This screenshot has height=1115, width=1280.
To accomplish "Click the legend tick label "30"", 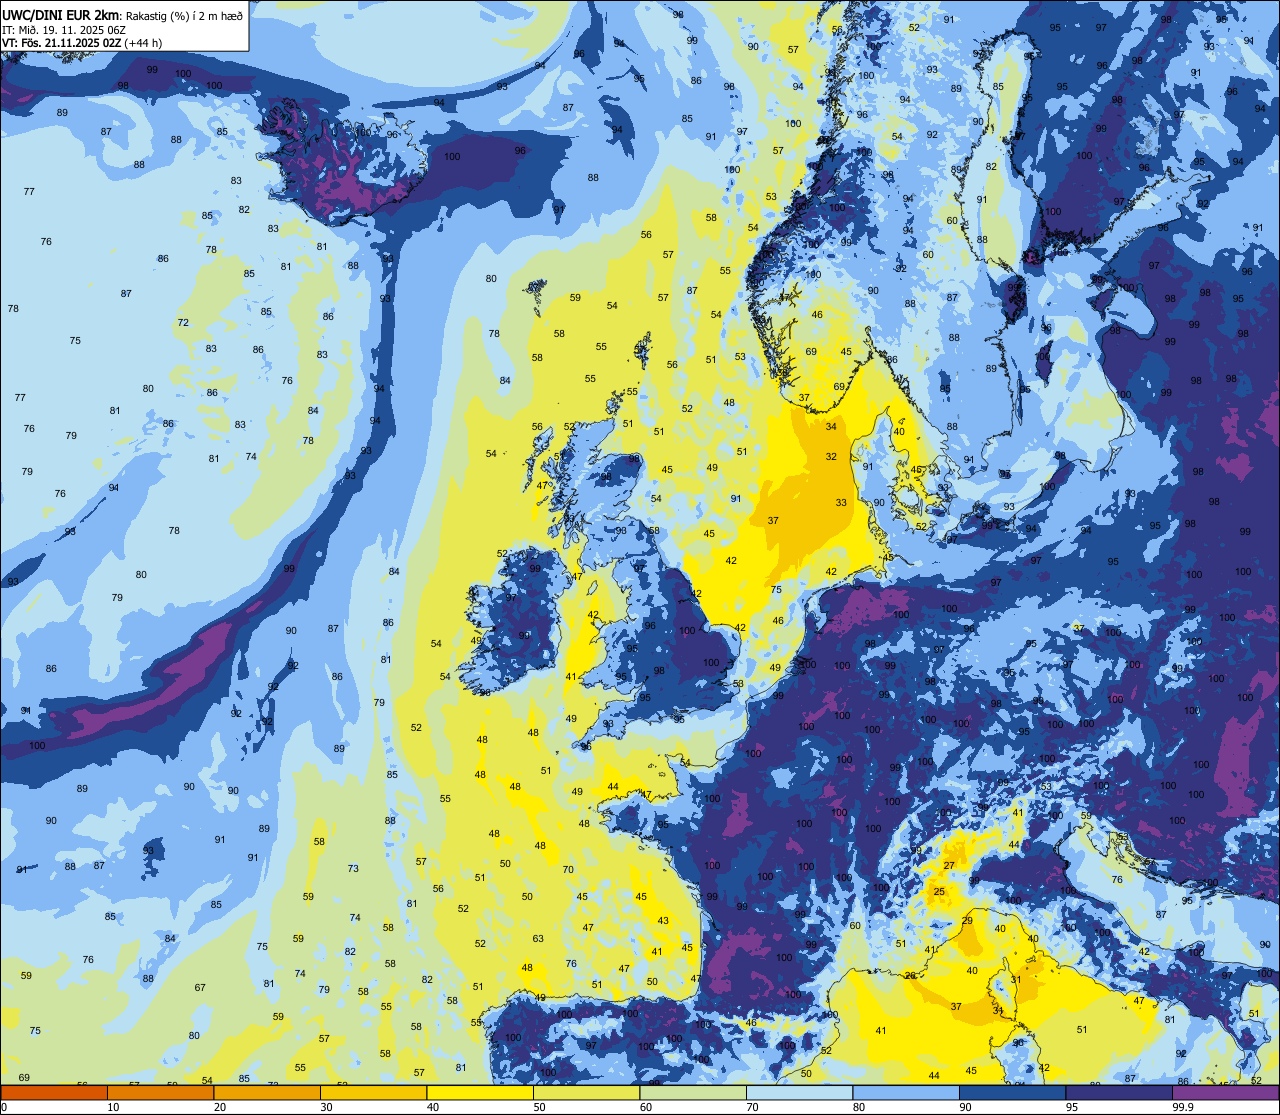I will [326, 1107].
